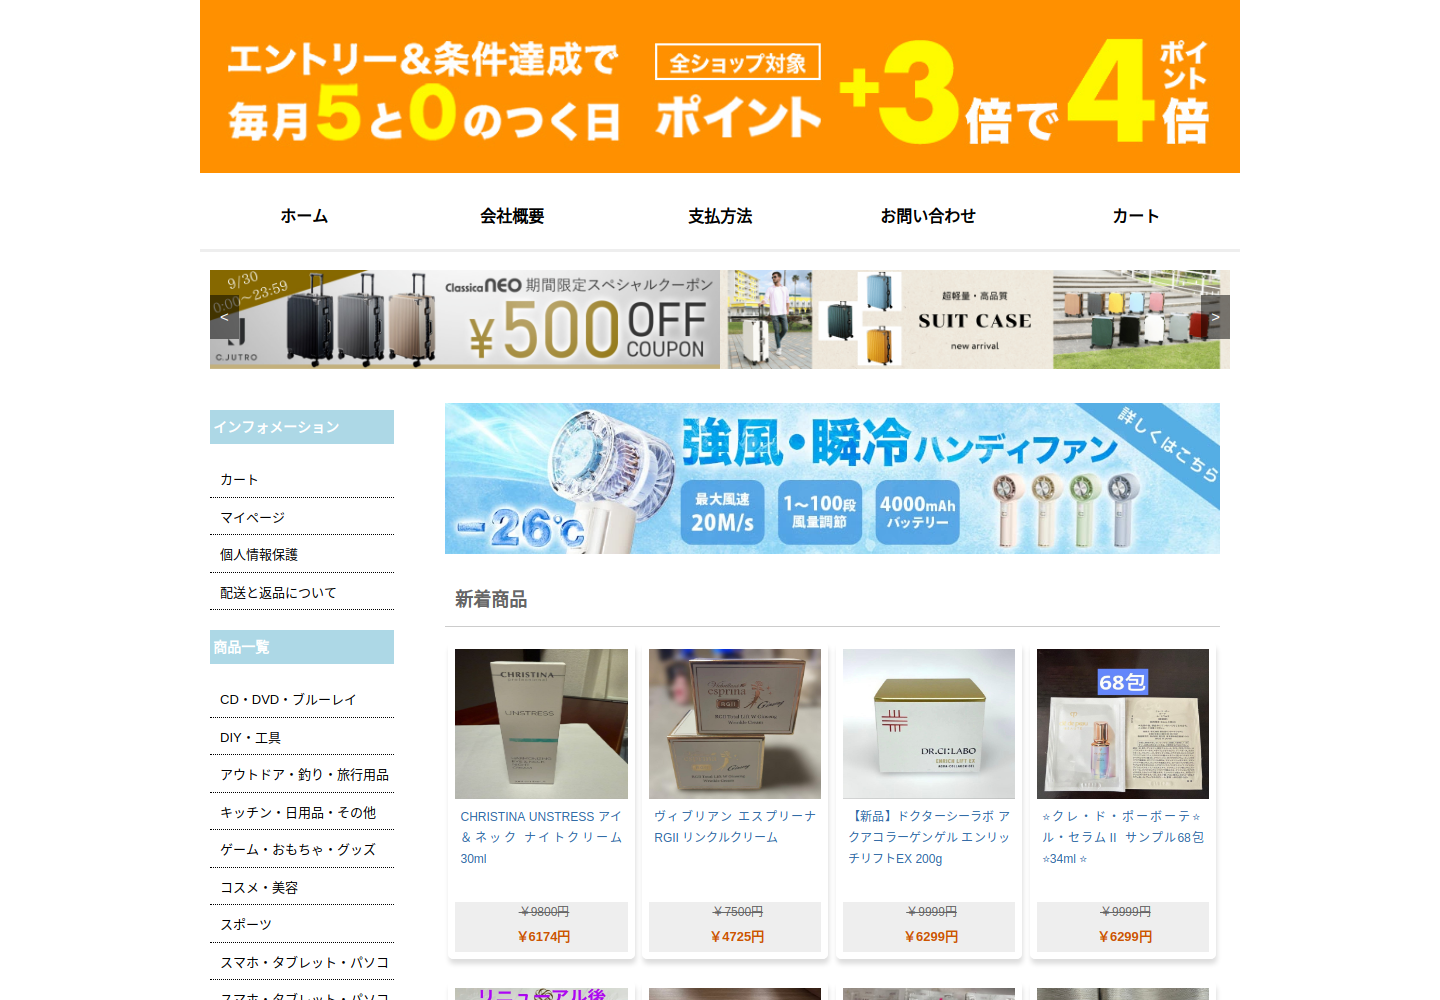This screenshot has height=1000, width=1440.
Task: Go to the 支払方法 page
Action: click(720, 216)
